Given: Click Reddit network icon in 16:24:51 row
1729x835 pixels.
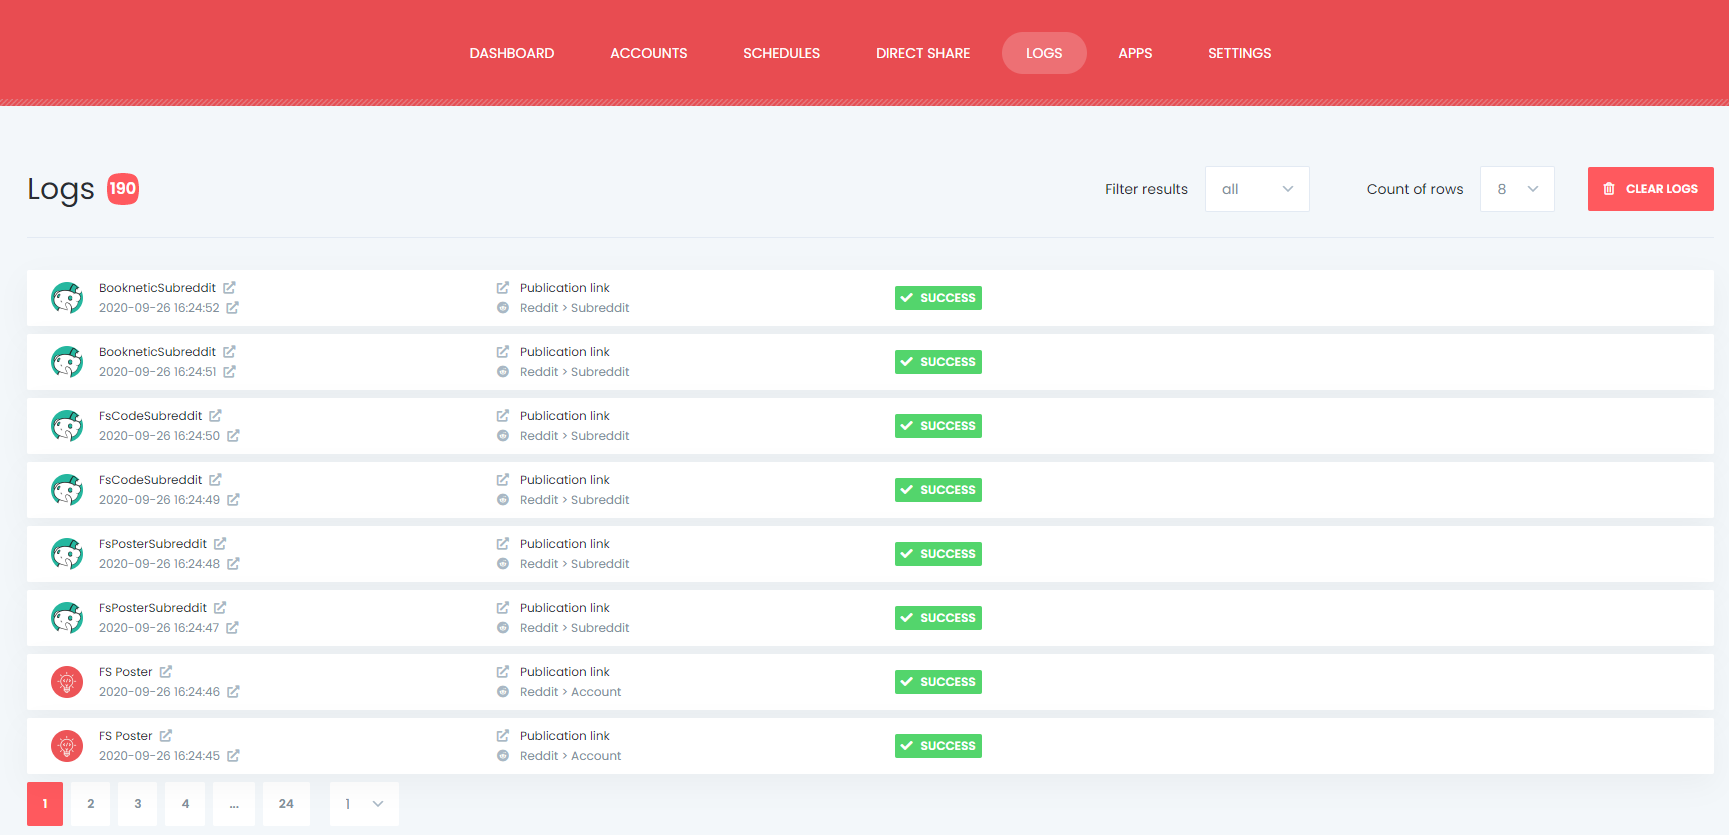Looking at the screenshot, I should (503, 372).
